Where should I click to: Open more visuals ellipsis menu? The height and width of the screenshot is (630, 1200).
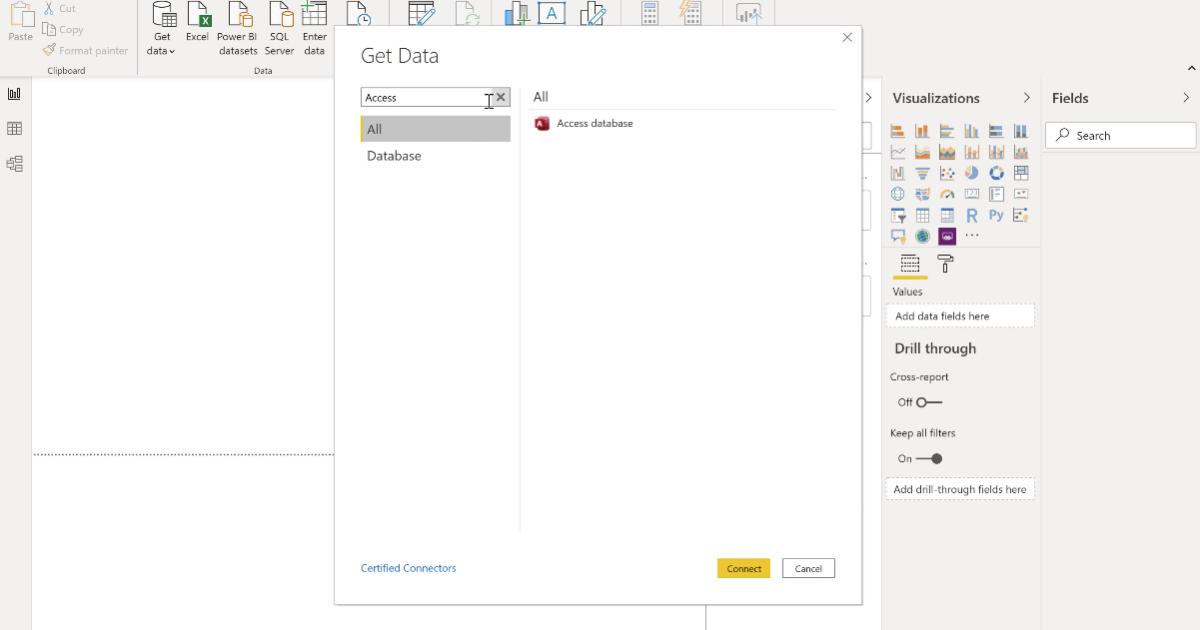coord(971,236)
